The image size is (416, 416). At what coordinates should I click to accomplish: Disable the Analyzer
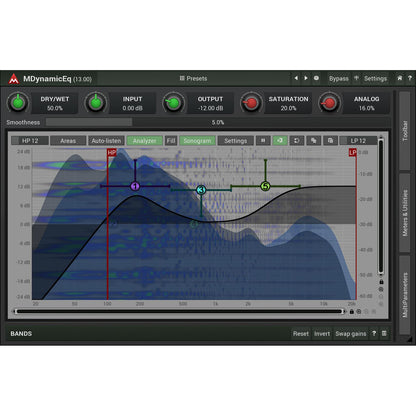pos(144,141)
